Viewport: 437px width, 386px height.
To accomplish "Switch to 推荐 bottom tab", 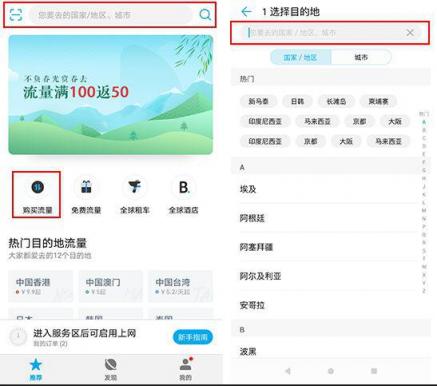I will click(36, 369).
